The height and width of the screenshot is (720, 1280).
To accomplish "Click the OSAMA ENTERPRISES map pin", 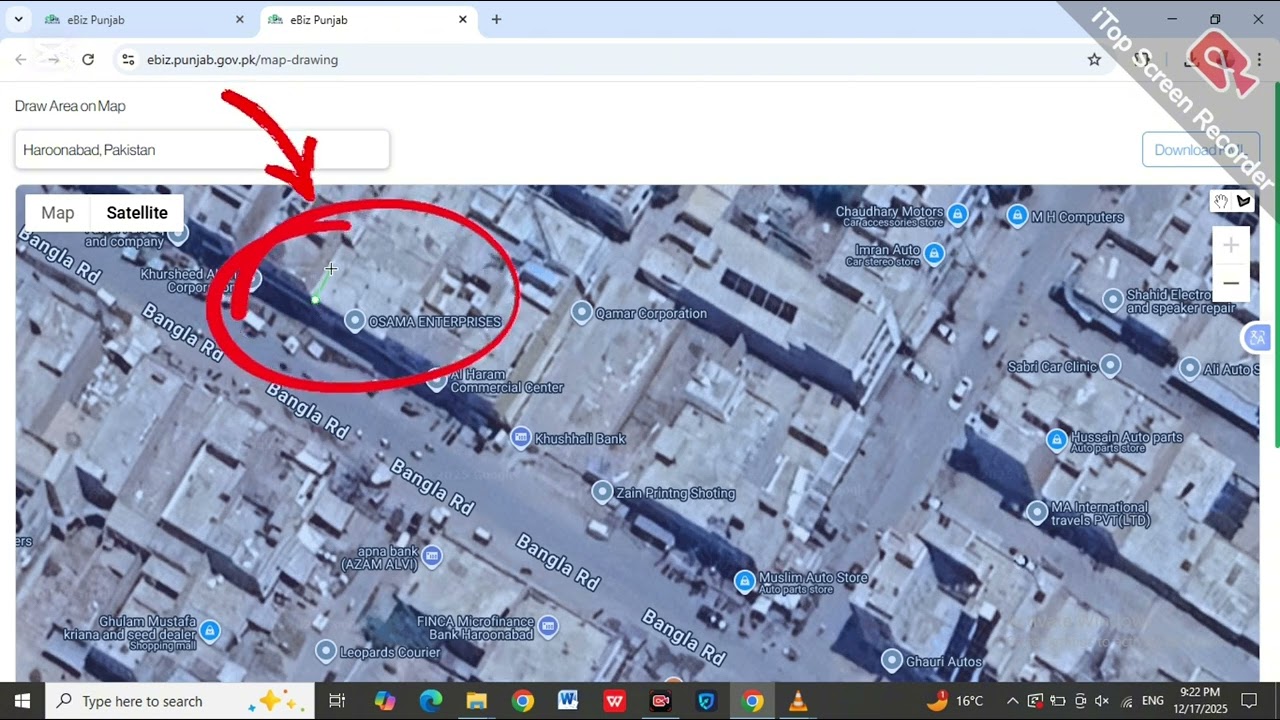I will [x=354, y=320].
